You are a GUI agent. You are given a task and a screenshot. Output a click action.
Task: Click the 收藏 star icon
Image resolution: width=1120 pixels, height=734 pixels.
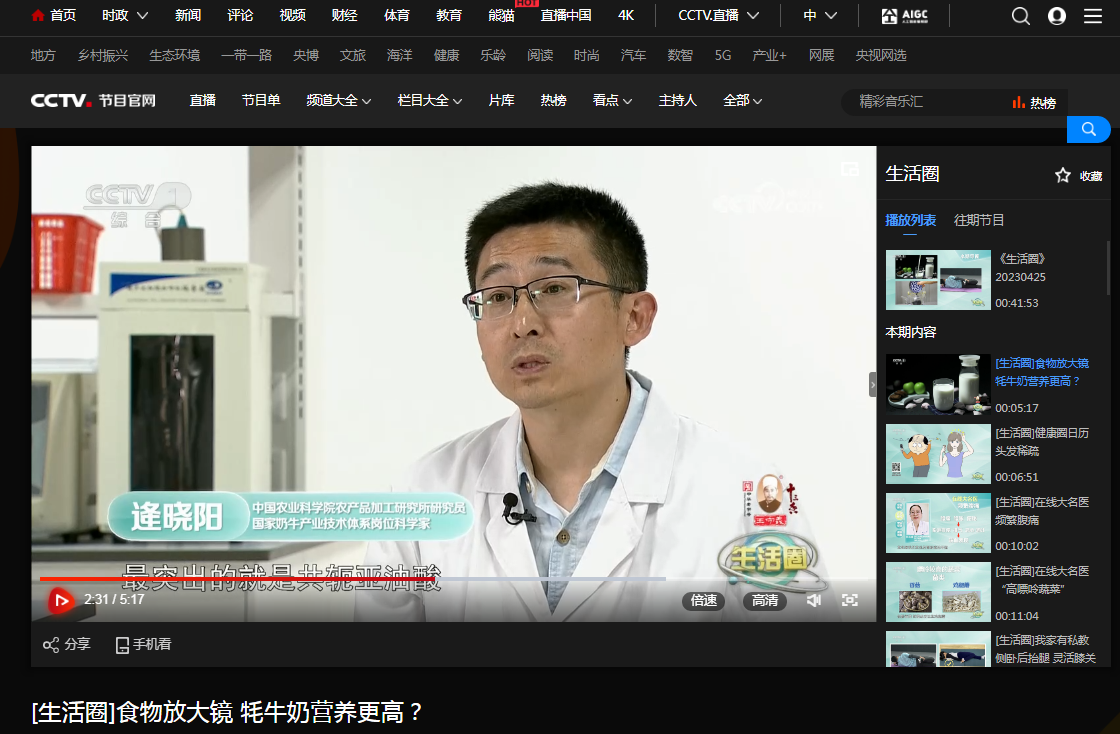point(1063,176)
